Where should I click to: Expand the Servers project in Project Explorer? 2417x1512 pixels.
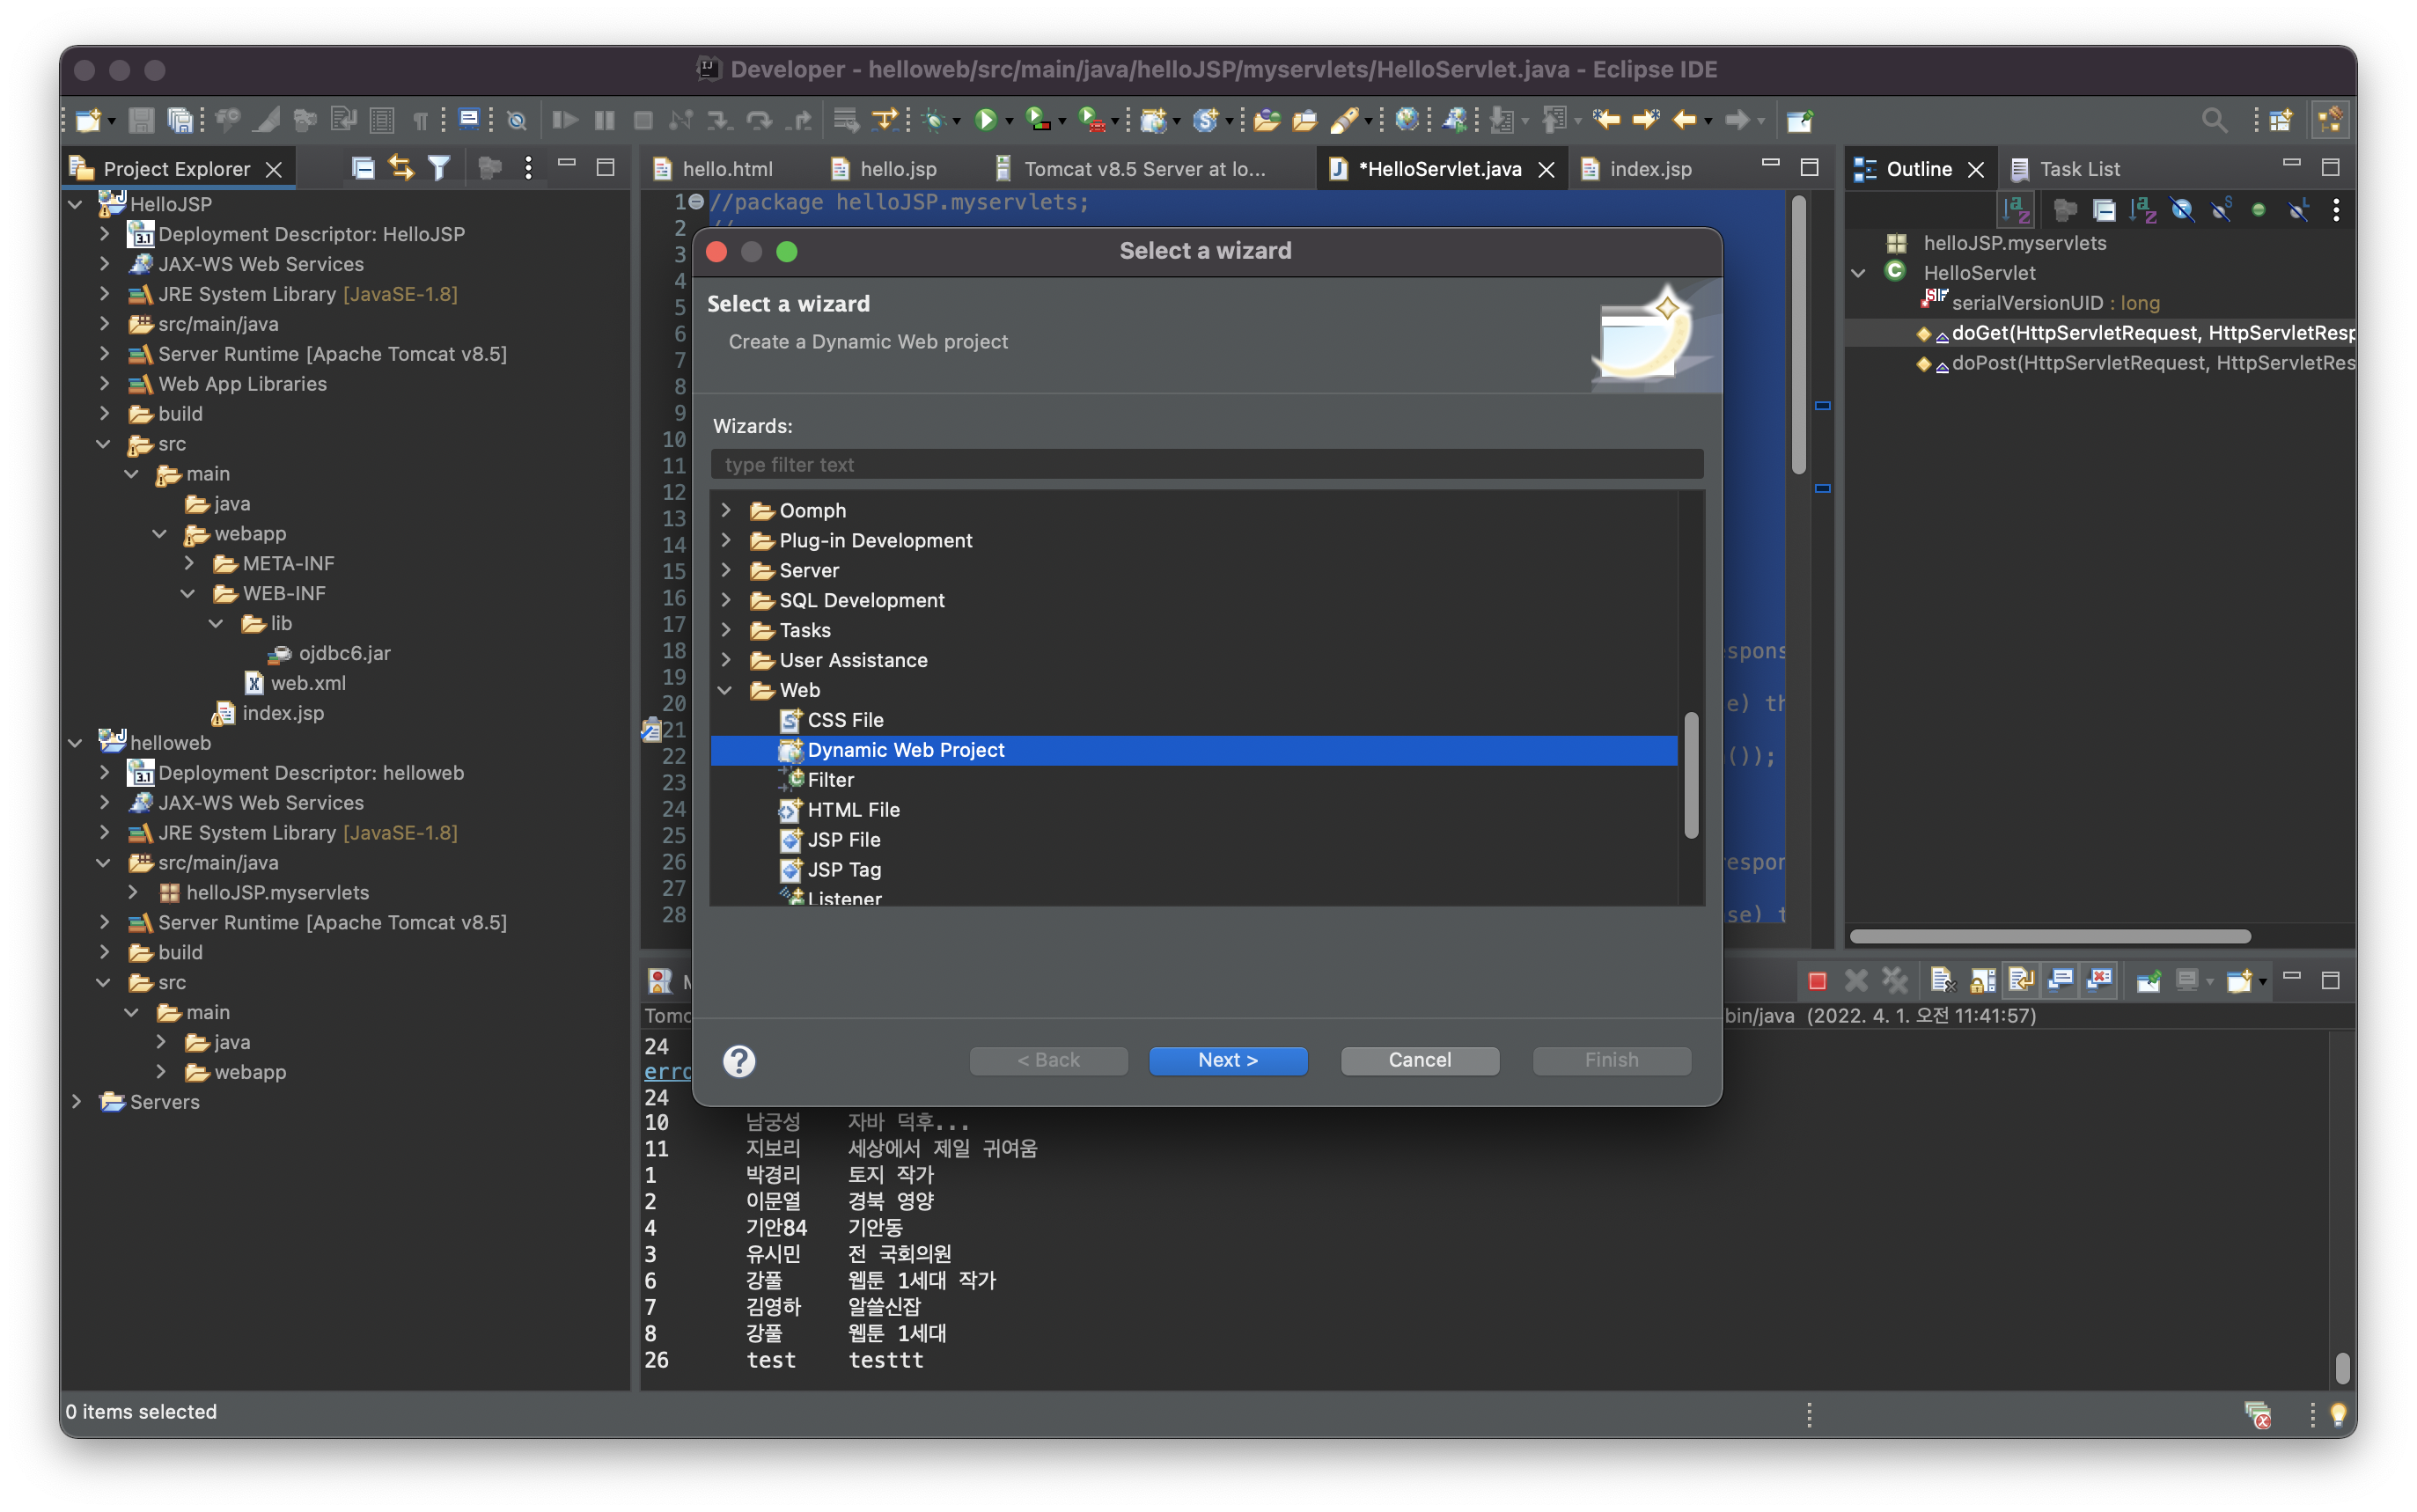(76, 1102)
